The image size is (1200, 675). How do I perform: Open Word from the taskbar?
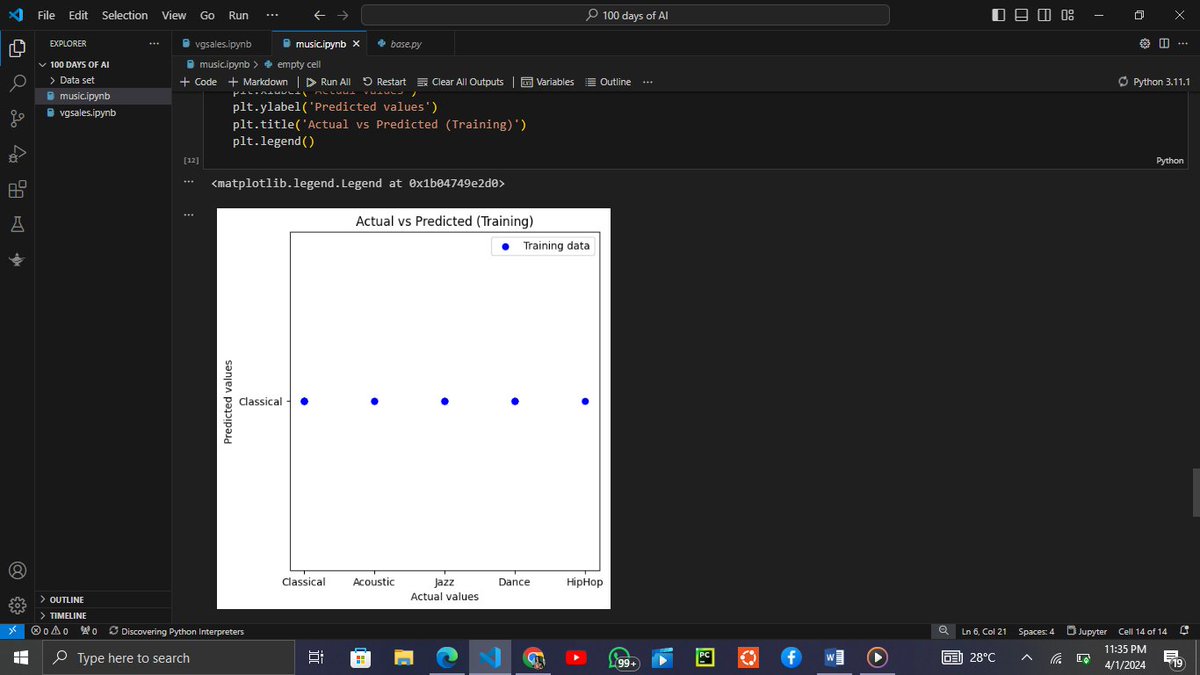(x=832, y=657)
